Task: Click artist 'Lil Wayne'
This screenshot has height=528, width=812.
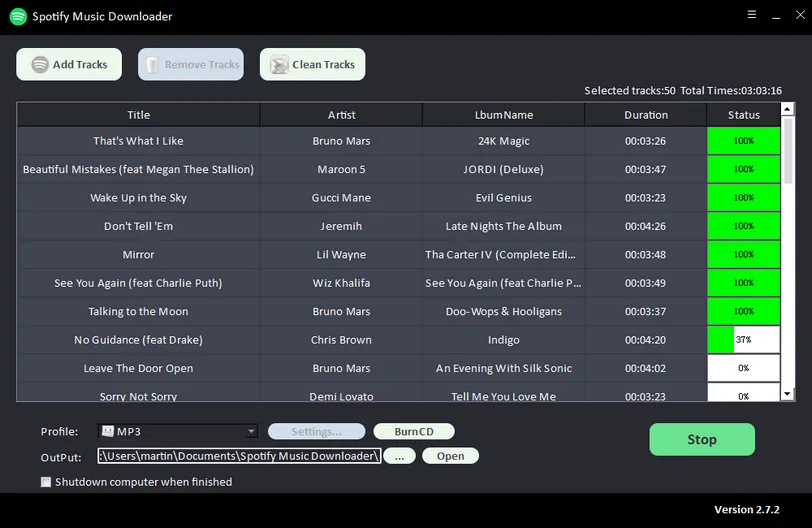Action: coord(341,255)
